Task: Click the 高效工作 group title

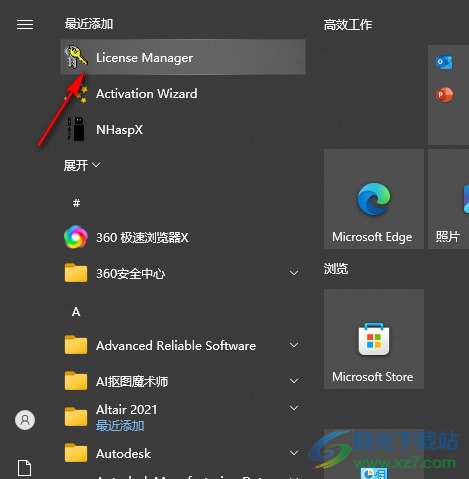Action: 348,25
